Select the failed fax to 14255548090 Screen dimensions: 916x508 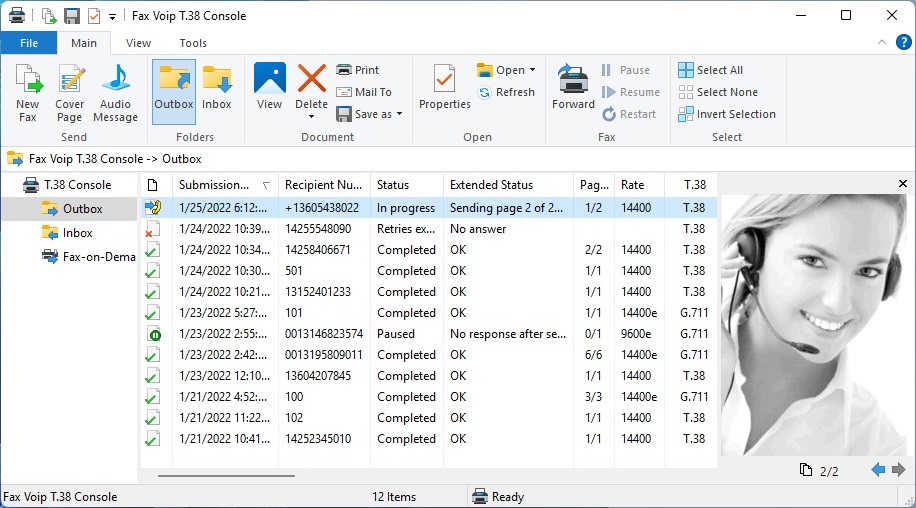429,229
